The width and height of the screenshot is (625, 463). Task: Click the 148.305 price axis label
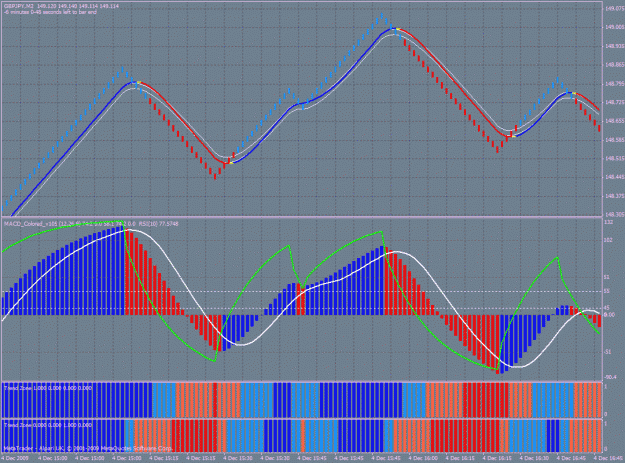click(x=614, y=214)
